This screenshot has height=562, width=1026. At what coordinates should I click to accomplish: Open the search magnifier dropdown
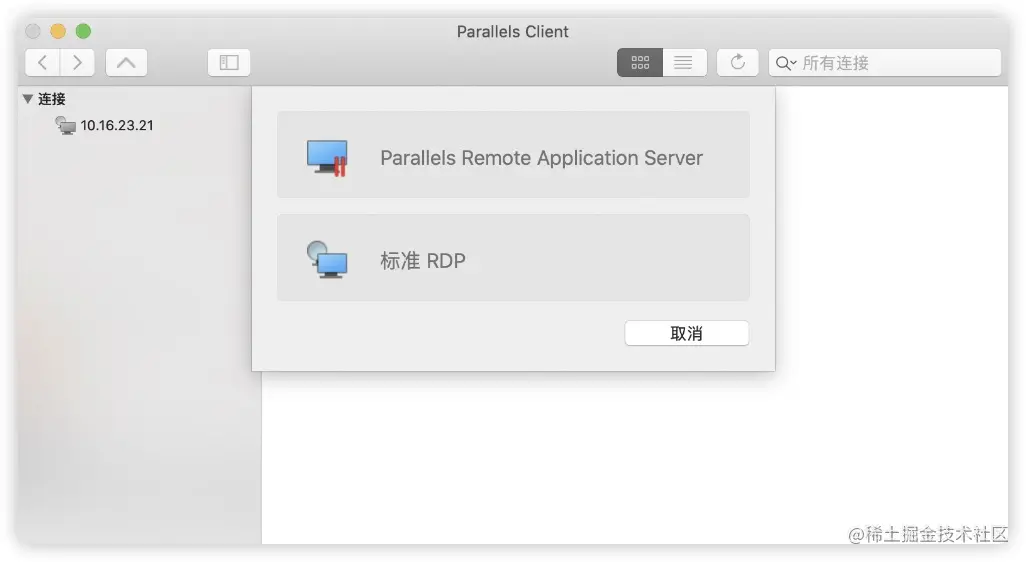click(785, 63)
